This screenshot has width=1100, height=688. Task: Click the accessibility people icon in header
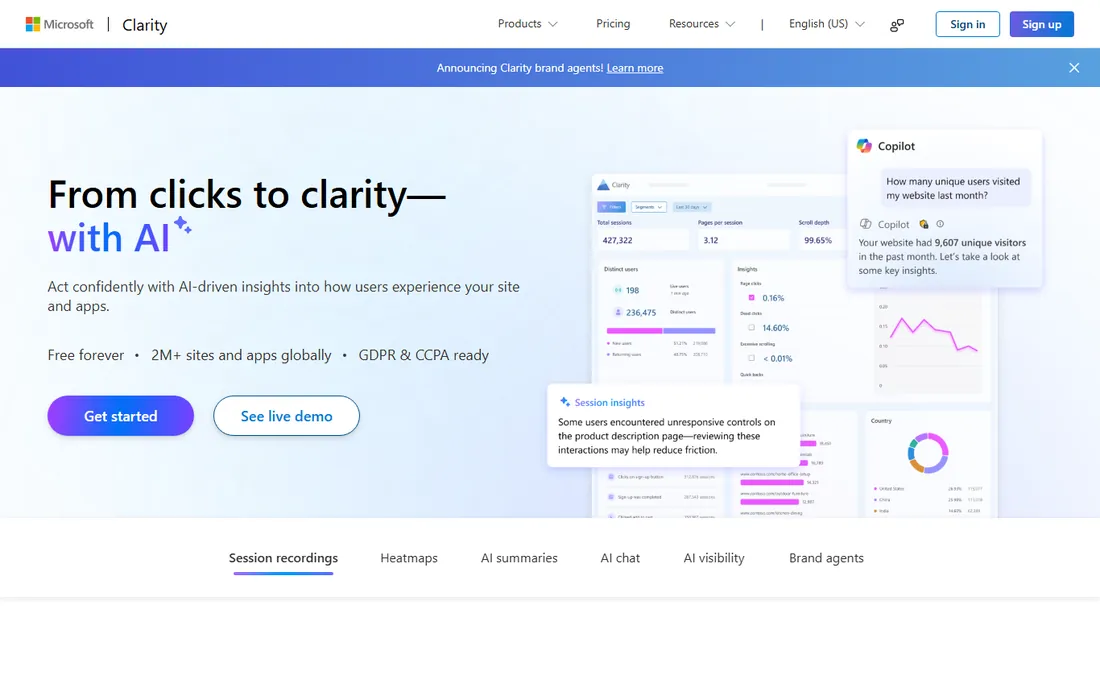[897, 25]
